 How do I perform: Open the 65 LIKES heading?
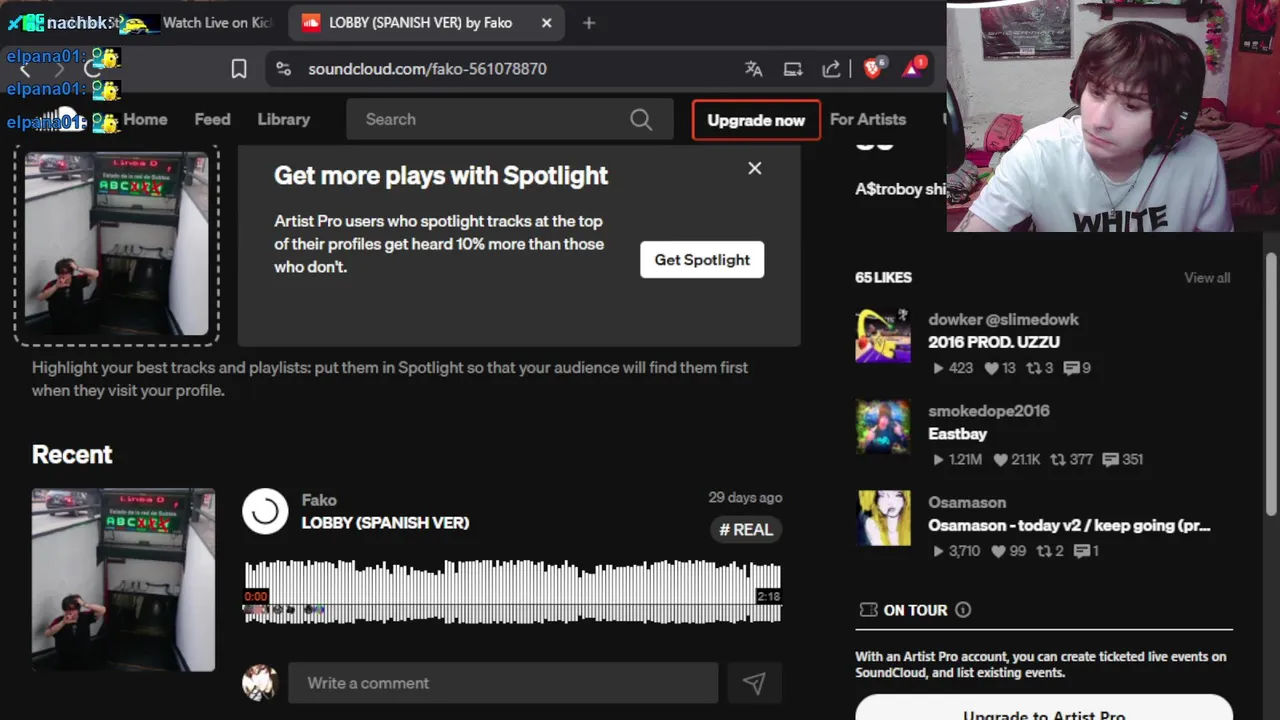[883, 277]
